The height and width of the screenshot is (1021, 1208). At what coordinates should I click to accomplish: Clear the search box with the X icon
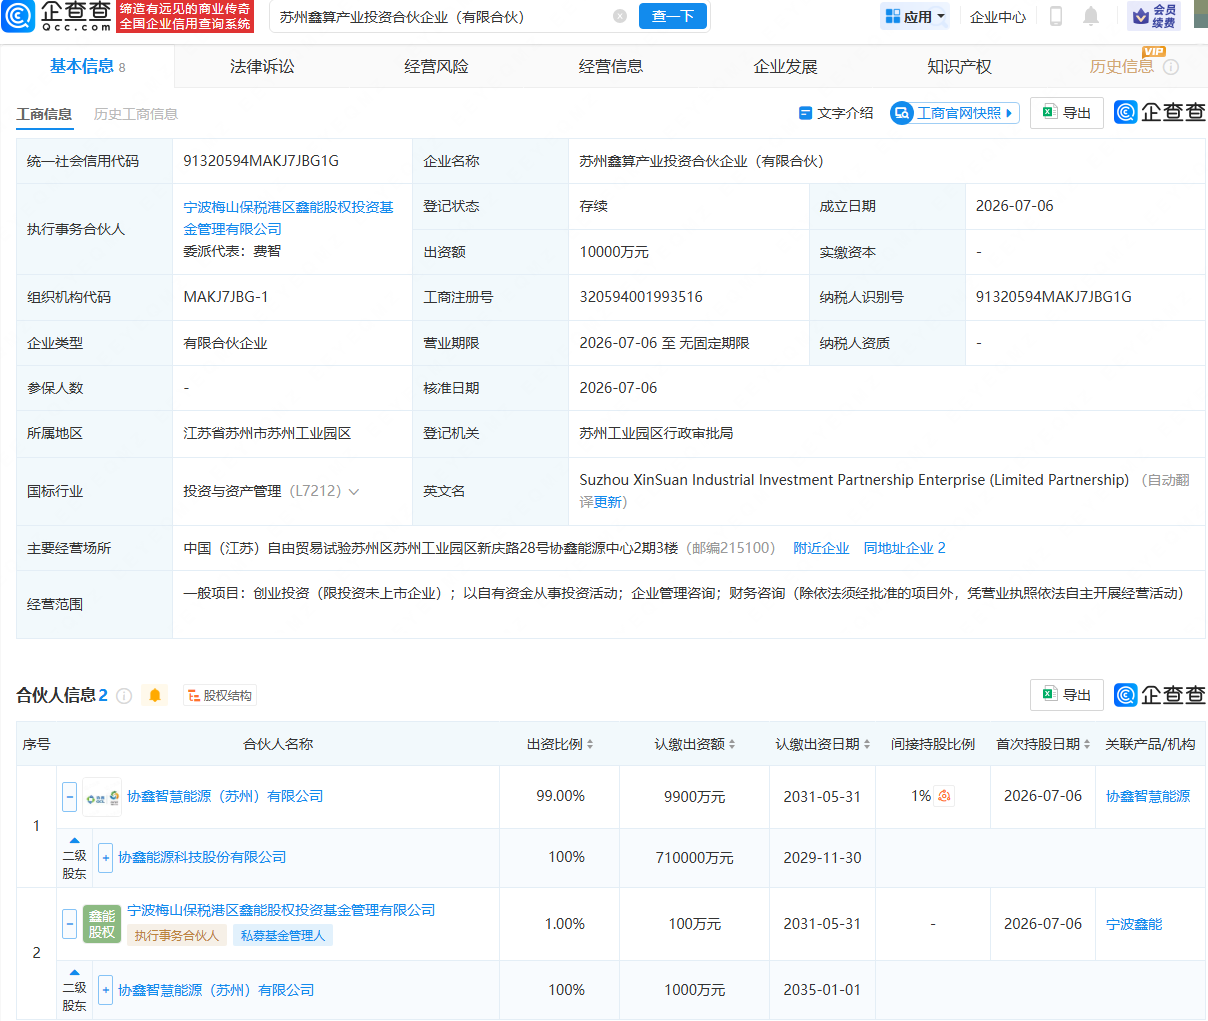click(620, 16)
